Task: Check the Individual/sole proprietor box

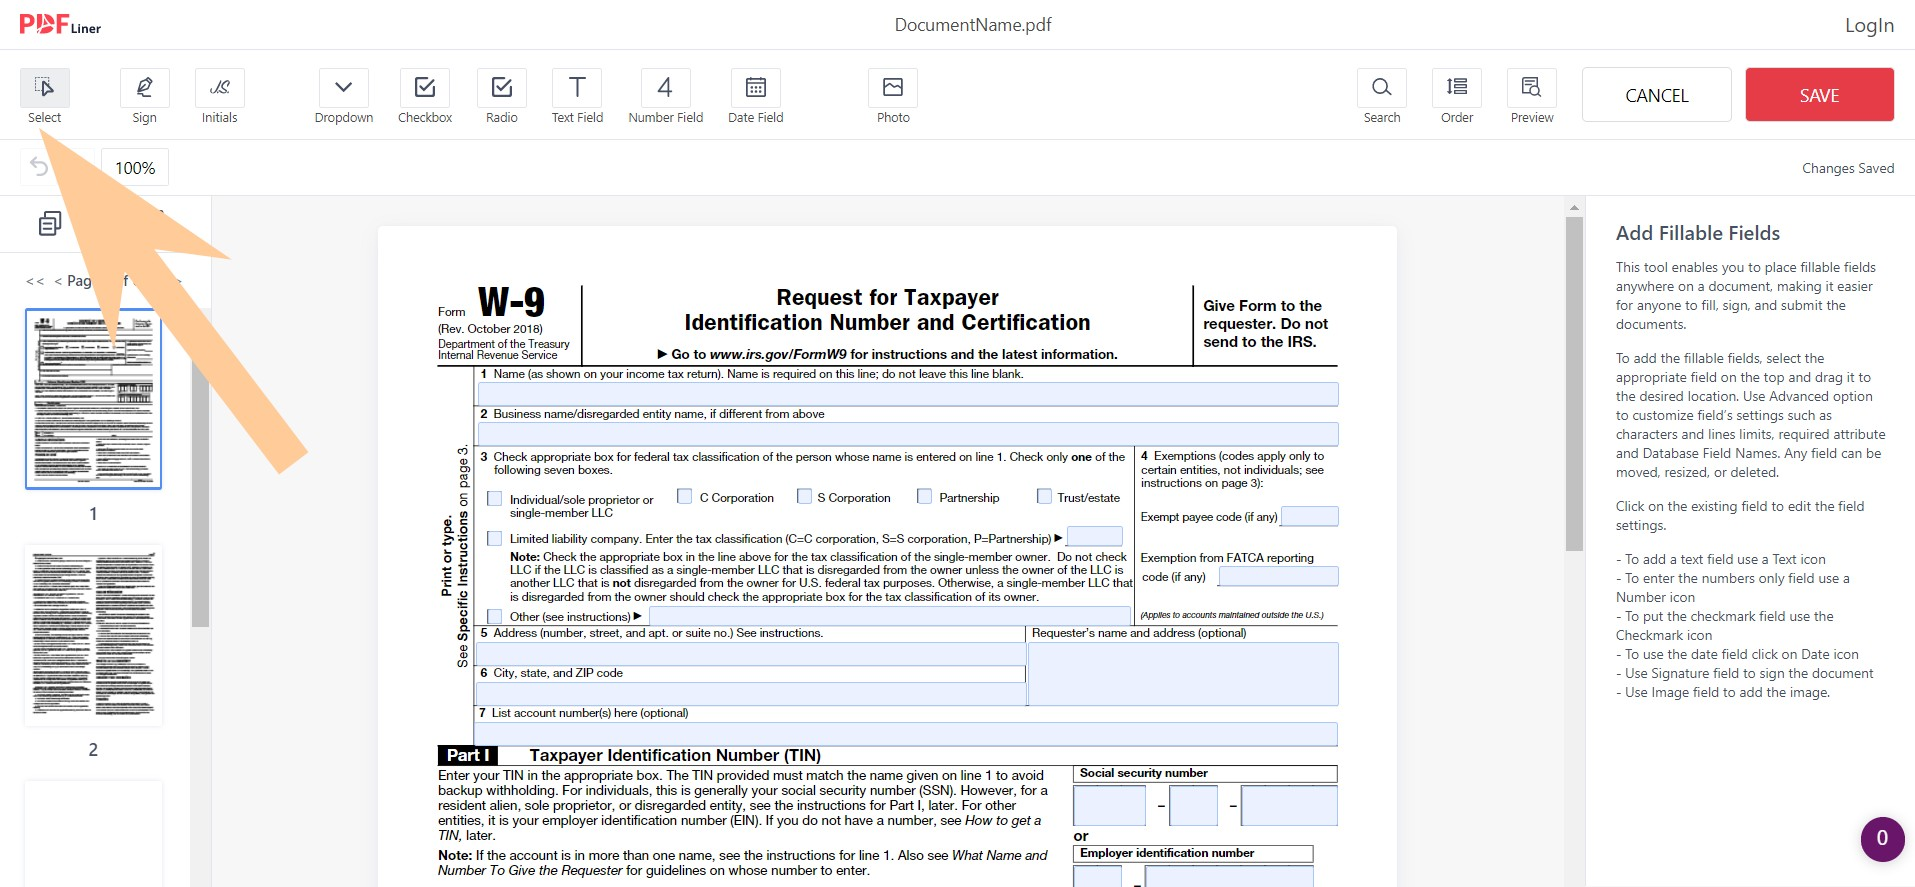Action: [494, 498]
